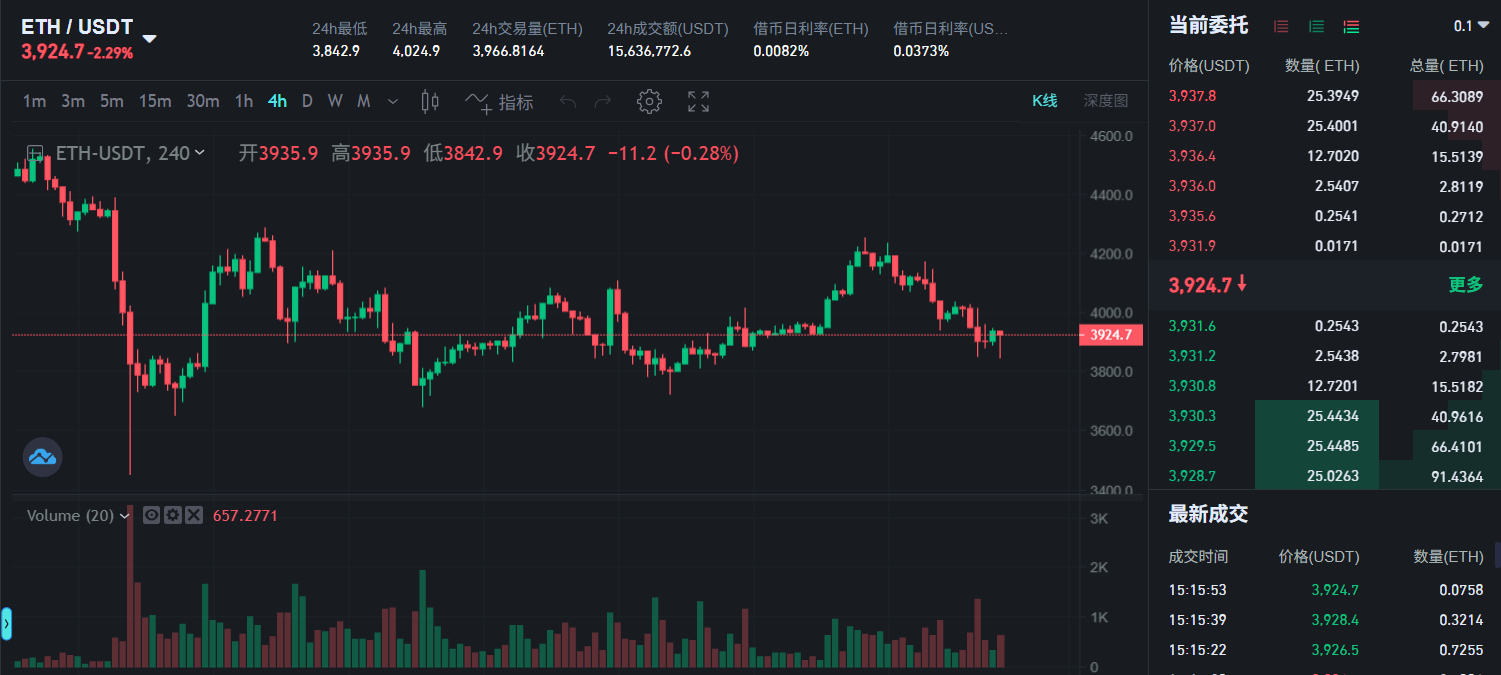The height and width of the screenshot is (675, 1501).
Task: Click the blue cloud icon on chart
Action: pyautogui.click(x=43, y=457)
